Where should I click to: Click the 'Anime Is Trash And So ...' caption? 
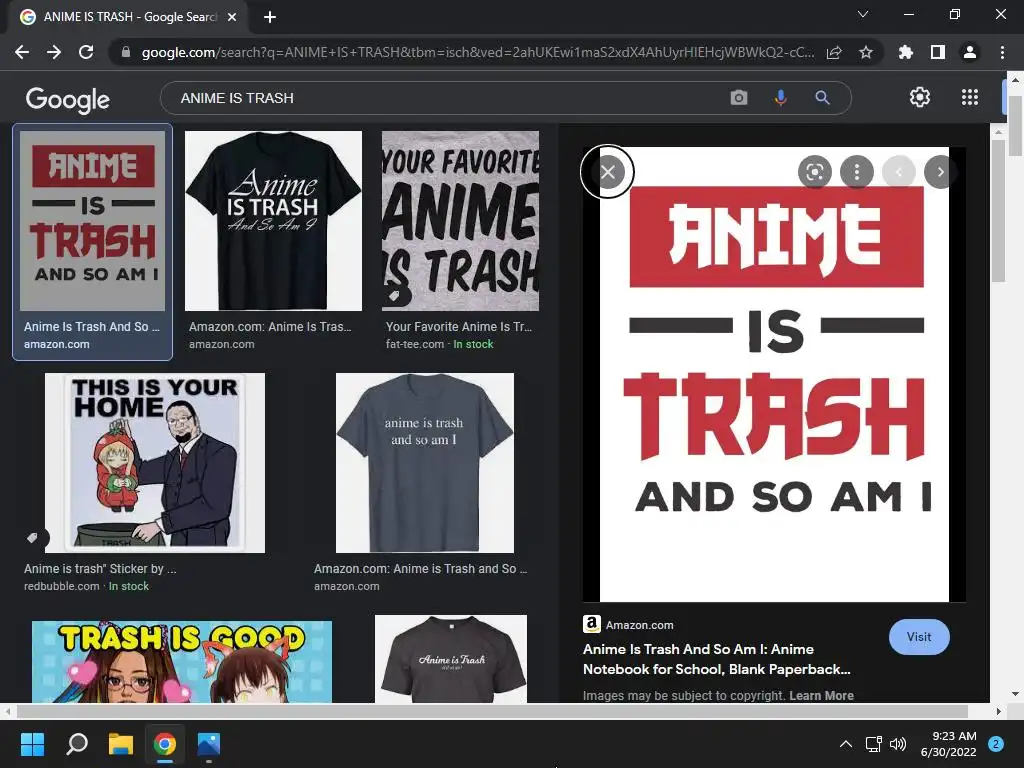(91, 327)
